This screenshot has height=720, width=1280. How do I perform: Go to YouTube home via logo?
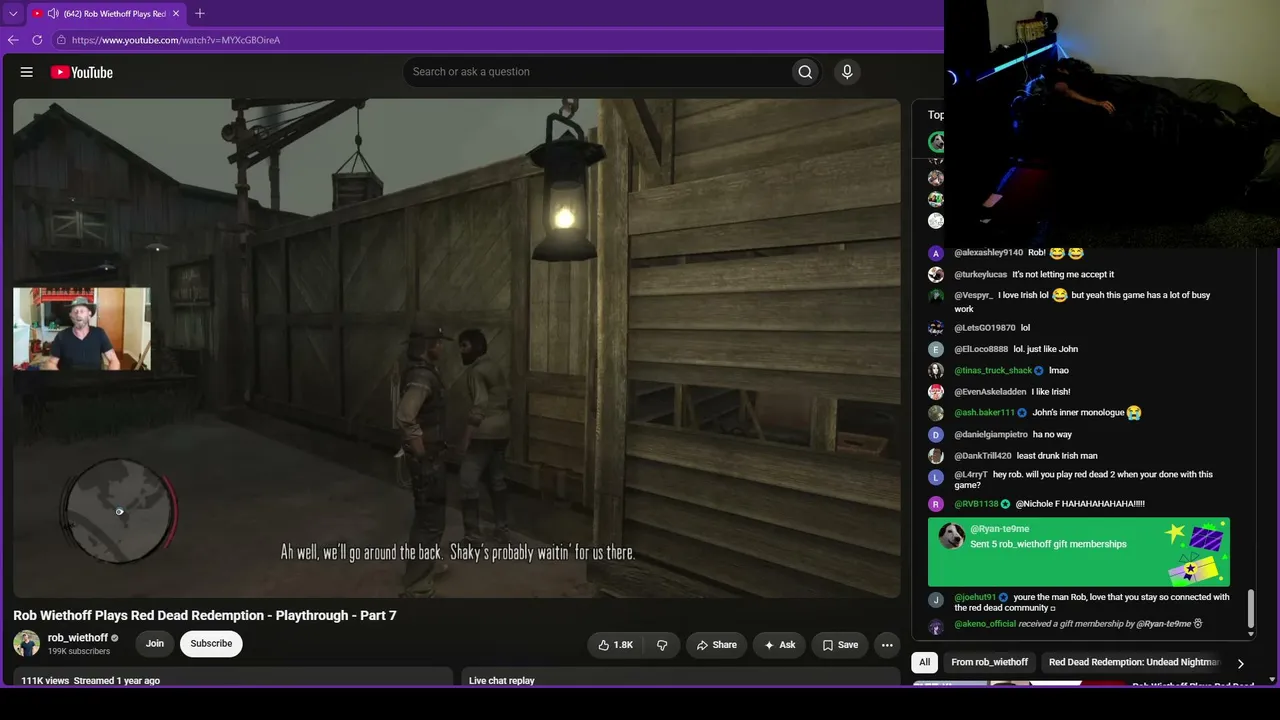pyautogui.click(x=82, y=72)
